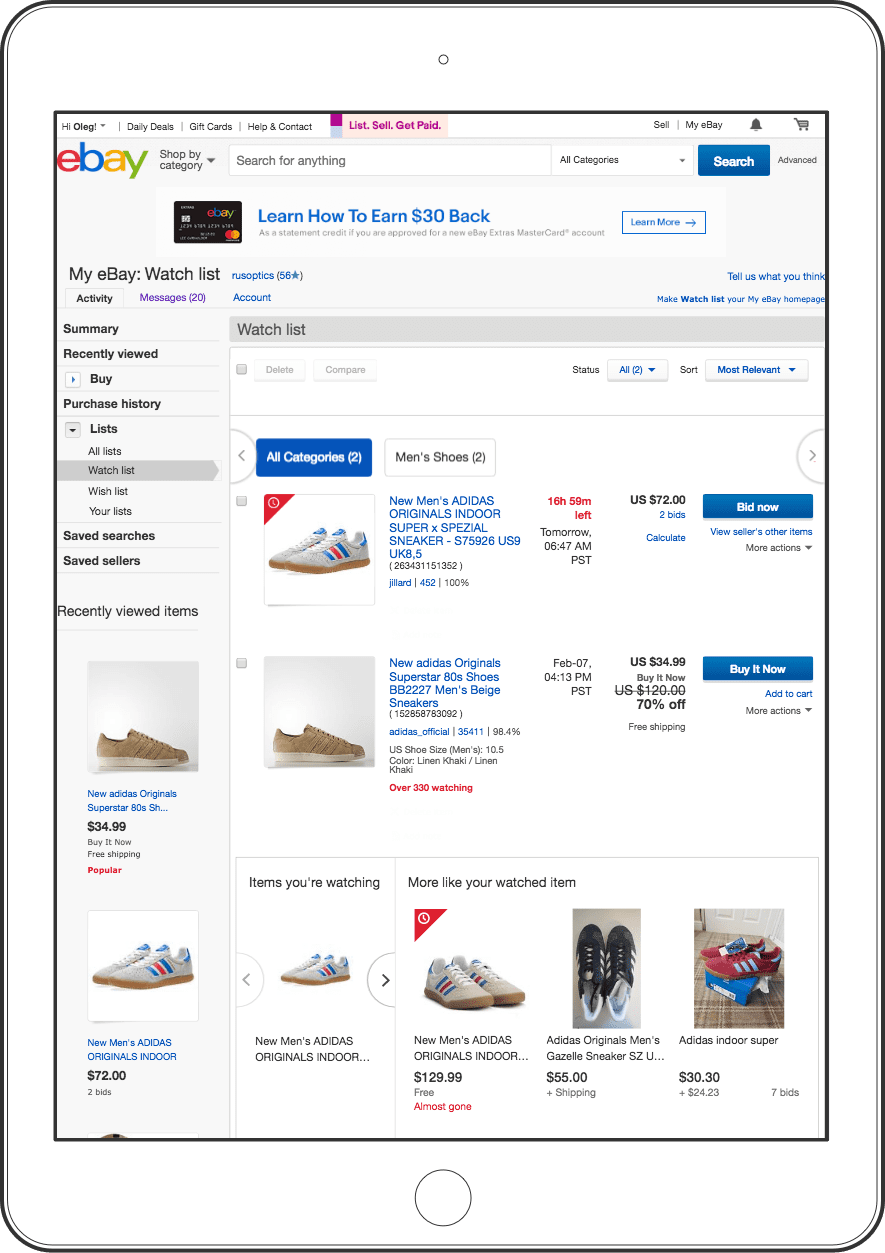Open Superstar 80s beige sneaker thumbnail in watch list
This screenshot has width=885, height=1253.
pyautogui.click(x=319, y=712)
